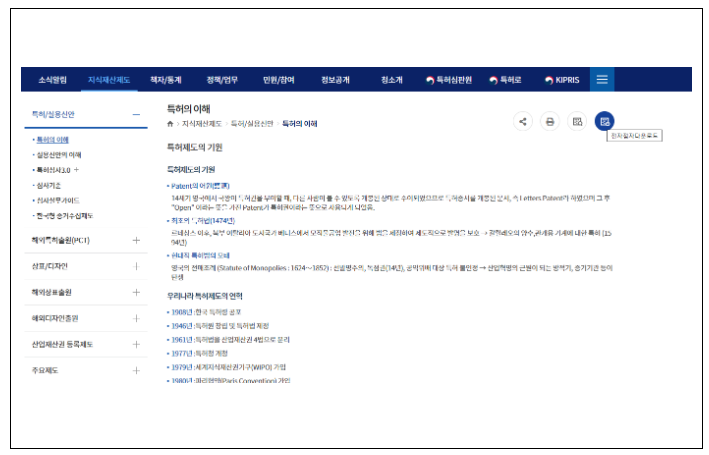Image resolution: width=709 pixels, height=455 pixels.
Task: Click 특허/실용신안 in the breadcrumb
Action: 252,124
